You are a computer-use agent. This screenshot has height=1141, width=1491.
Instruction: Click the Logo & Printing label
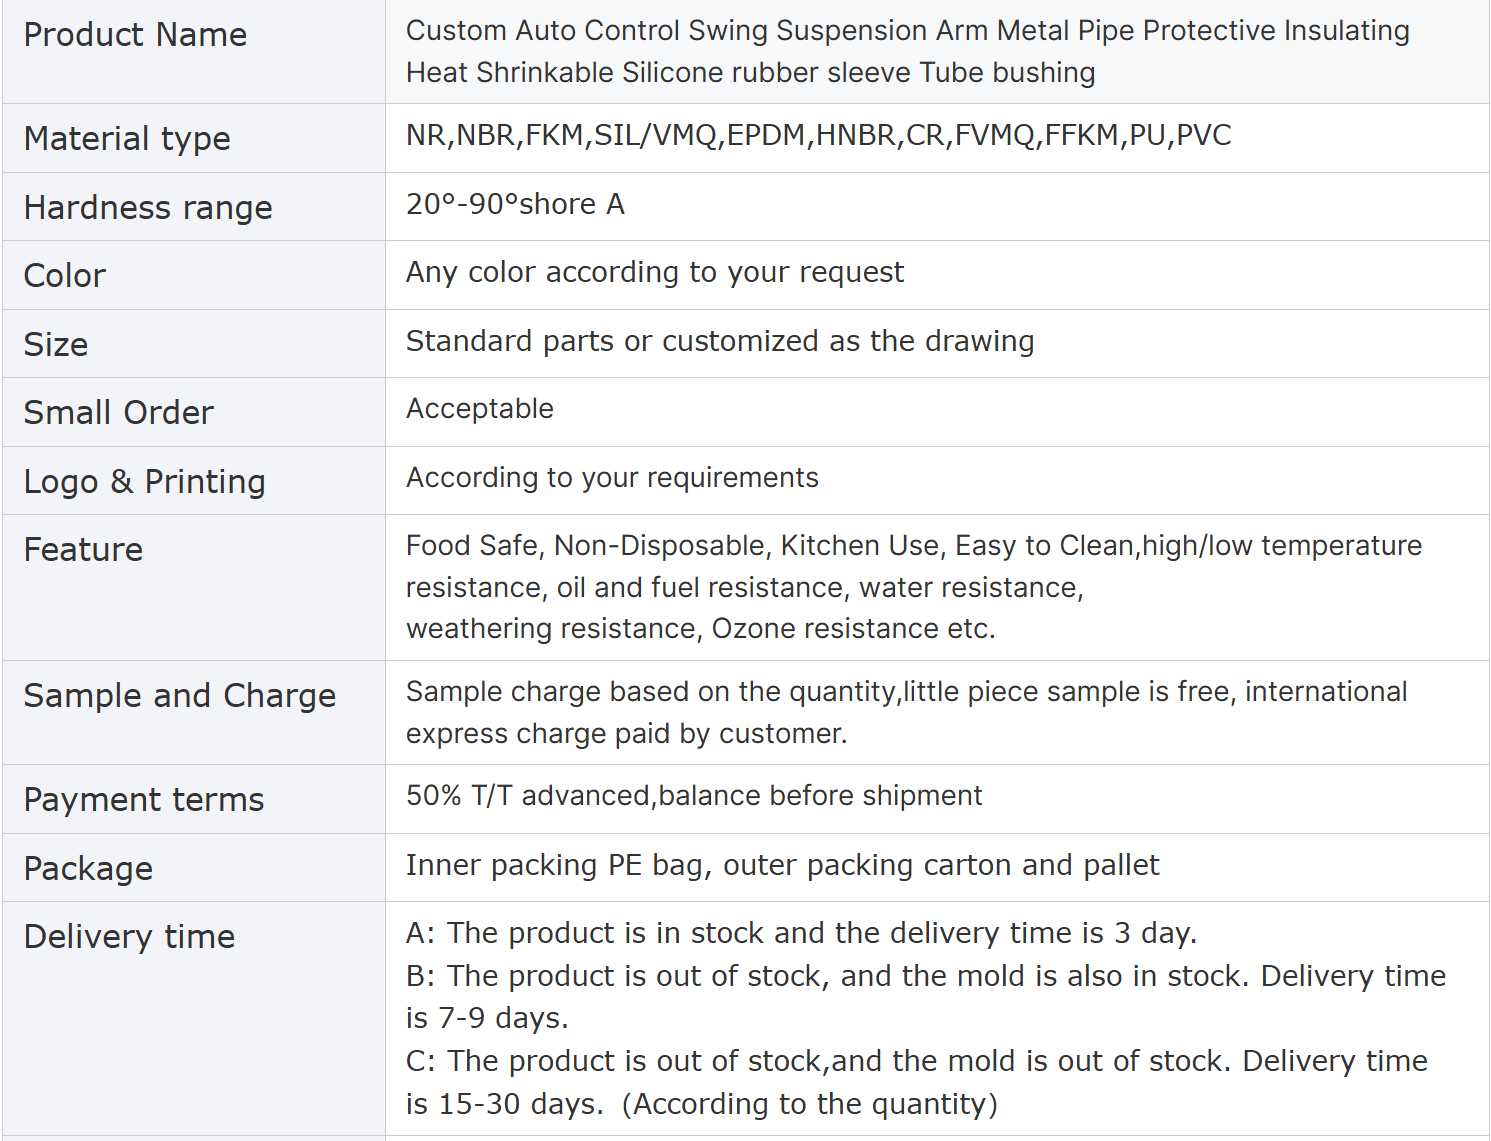click(144, 481)
